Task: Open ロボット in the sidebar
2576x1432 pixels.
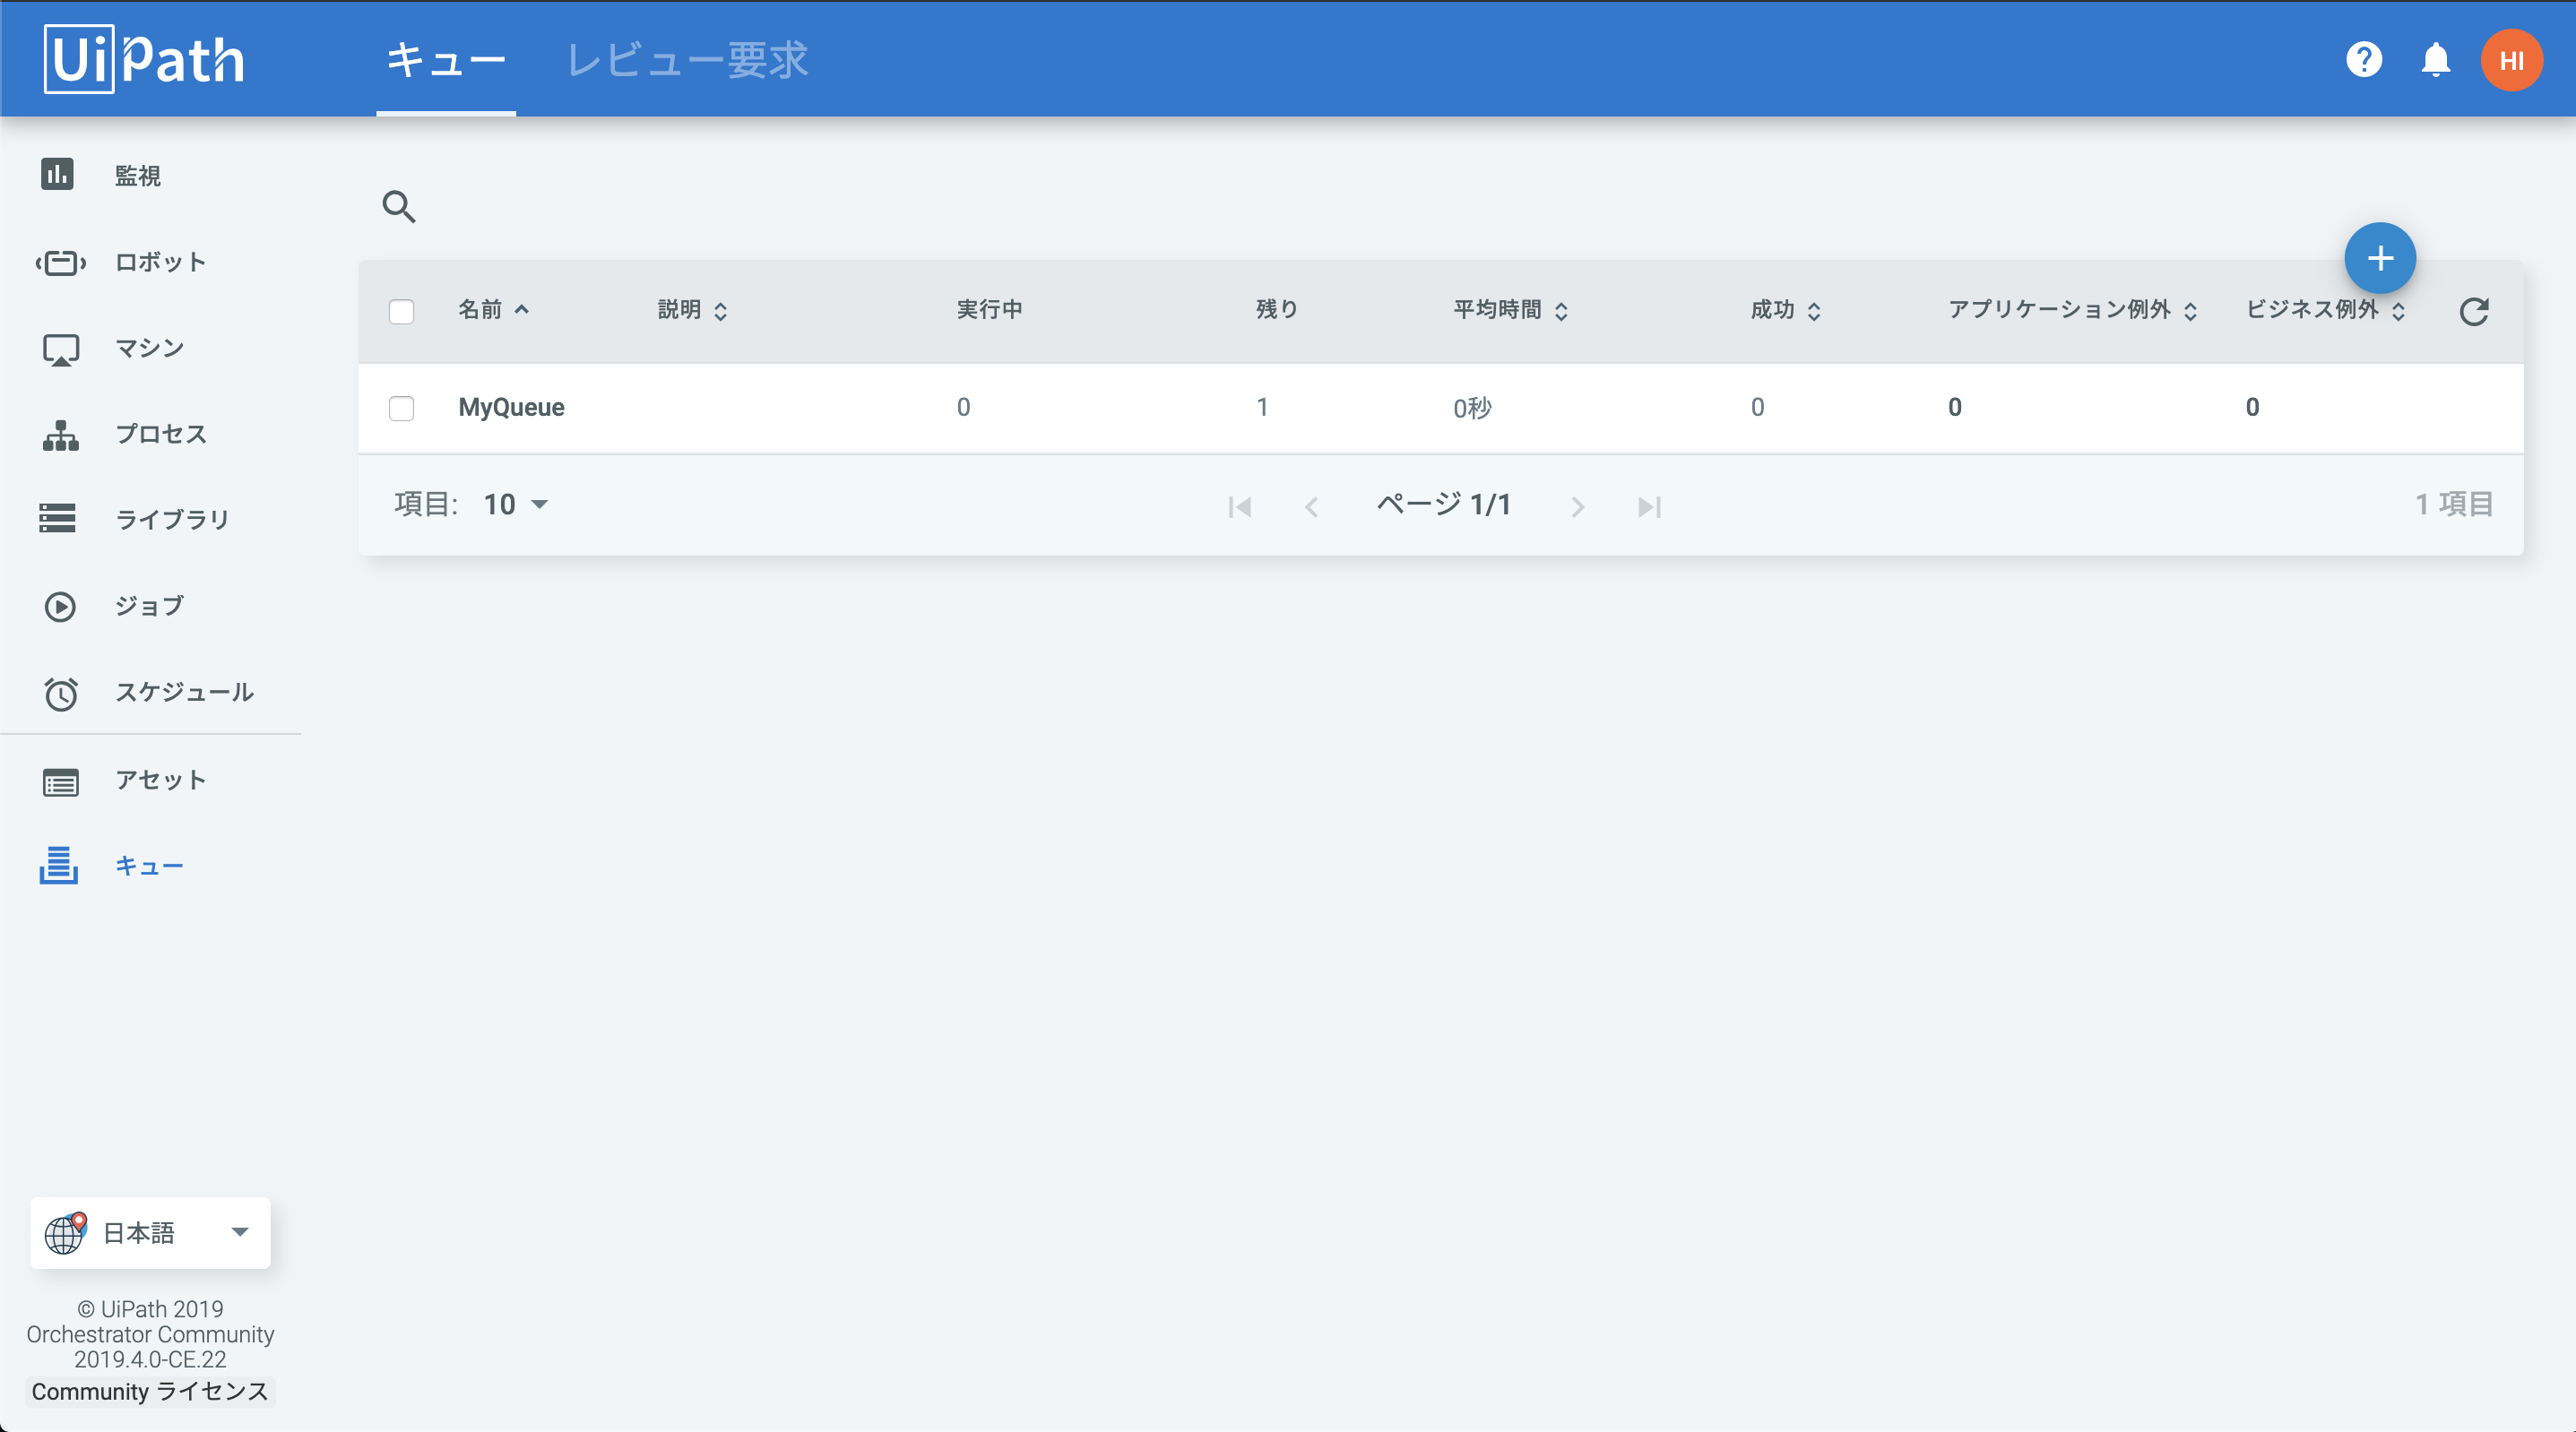Action: pos(160,262)
